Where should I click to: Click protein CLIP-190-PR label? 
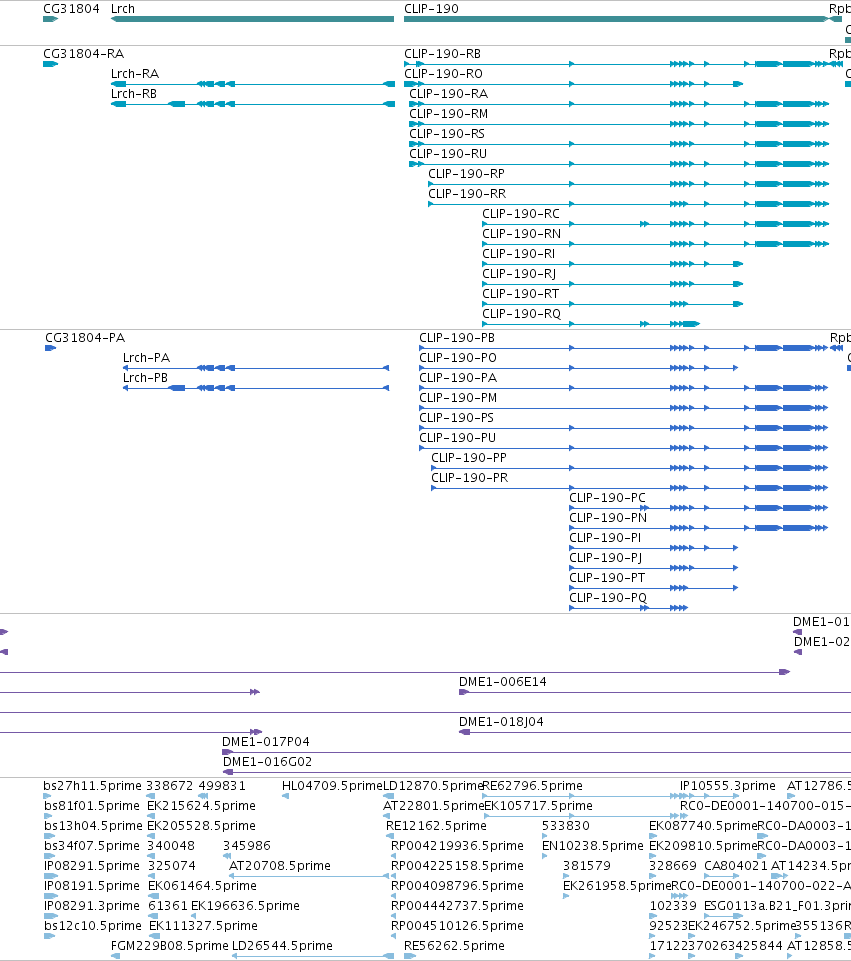tap(470, 477)
